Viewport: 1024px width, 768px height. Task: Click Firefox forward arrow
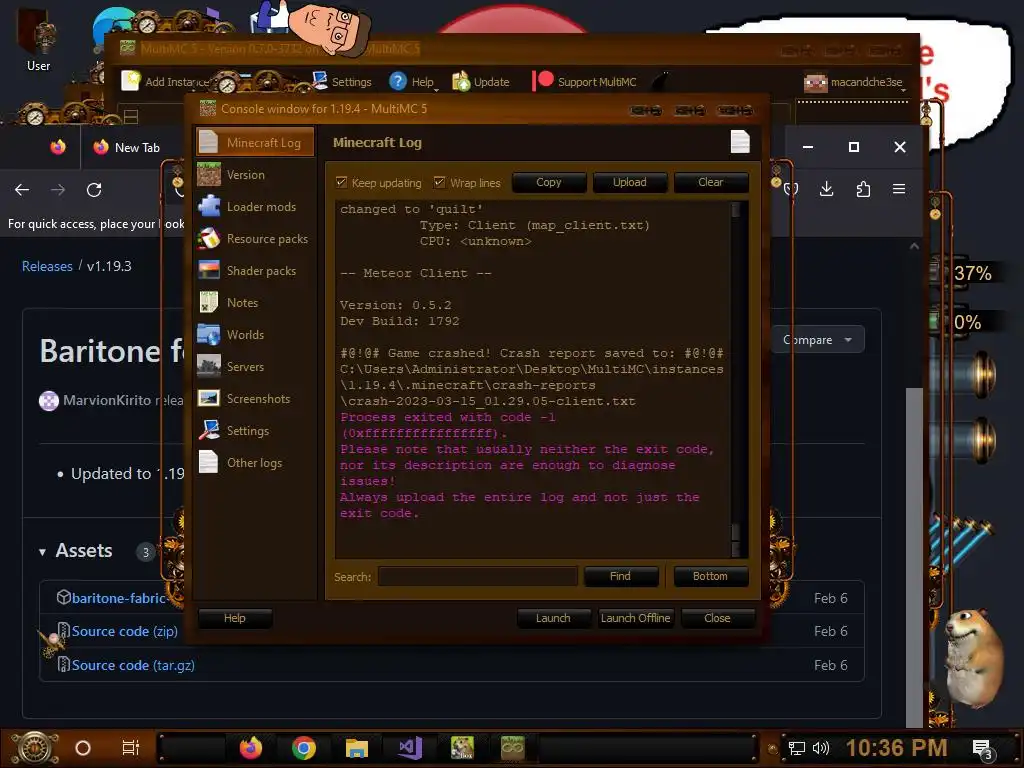point(58,190)
